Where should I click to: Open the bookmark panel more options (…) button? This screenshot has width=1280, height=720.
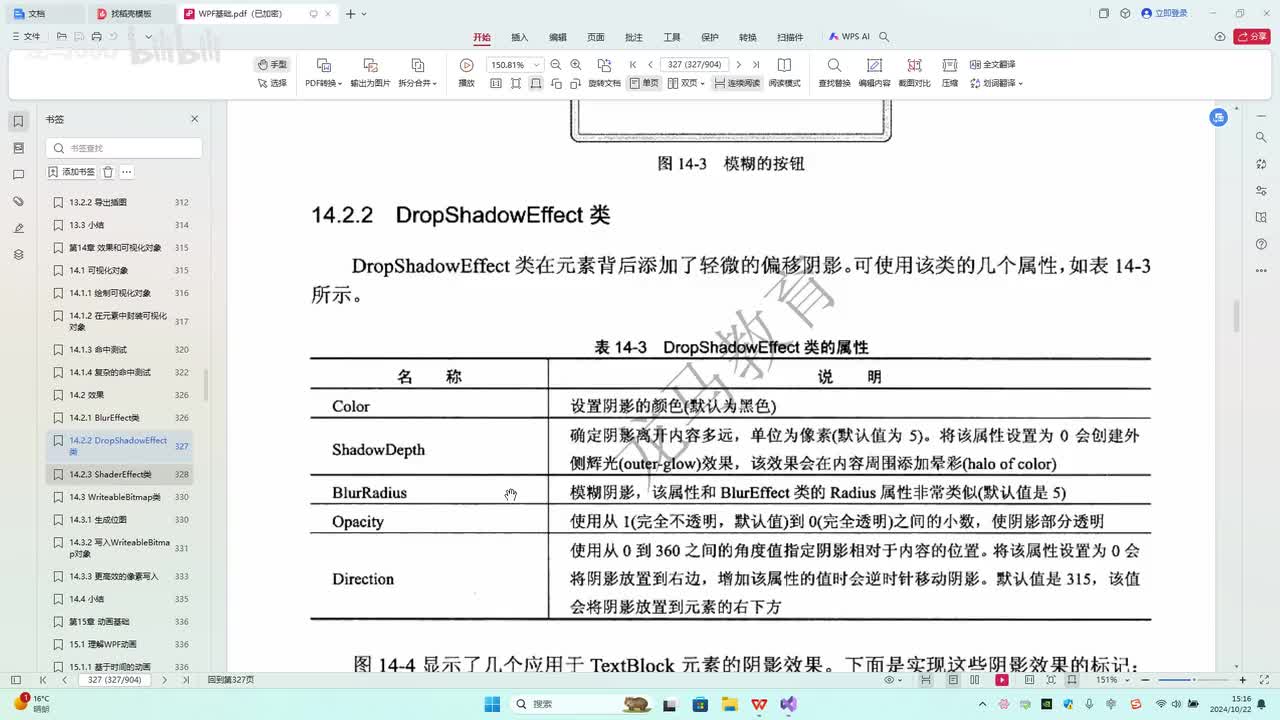126,172
